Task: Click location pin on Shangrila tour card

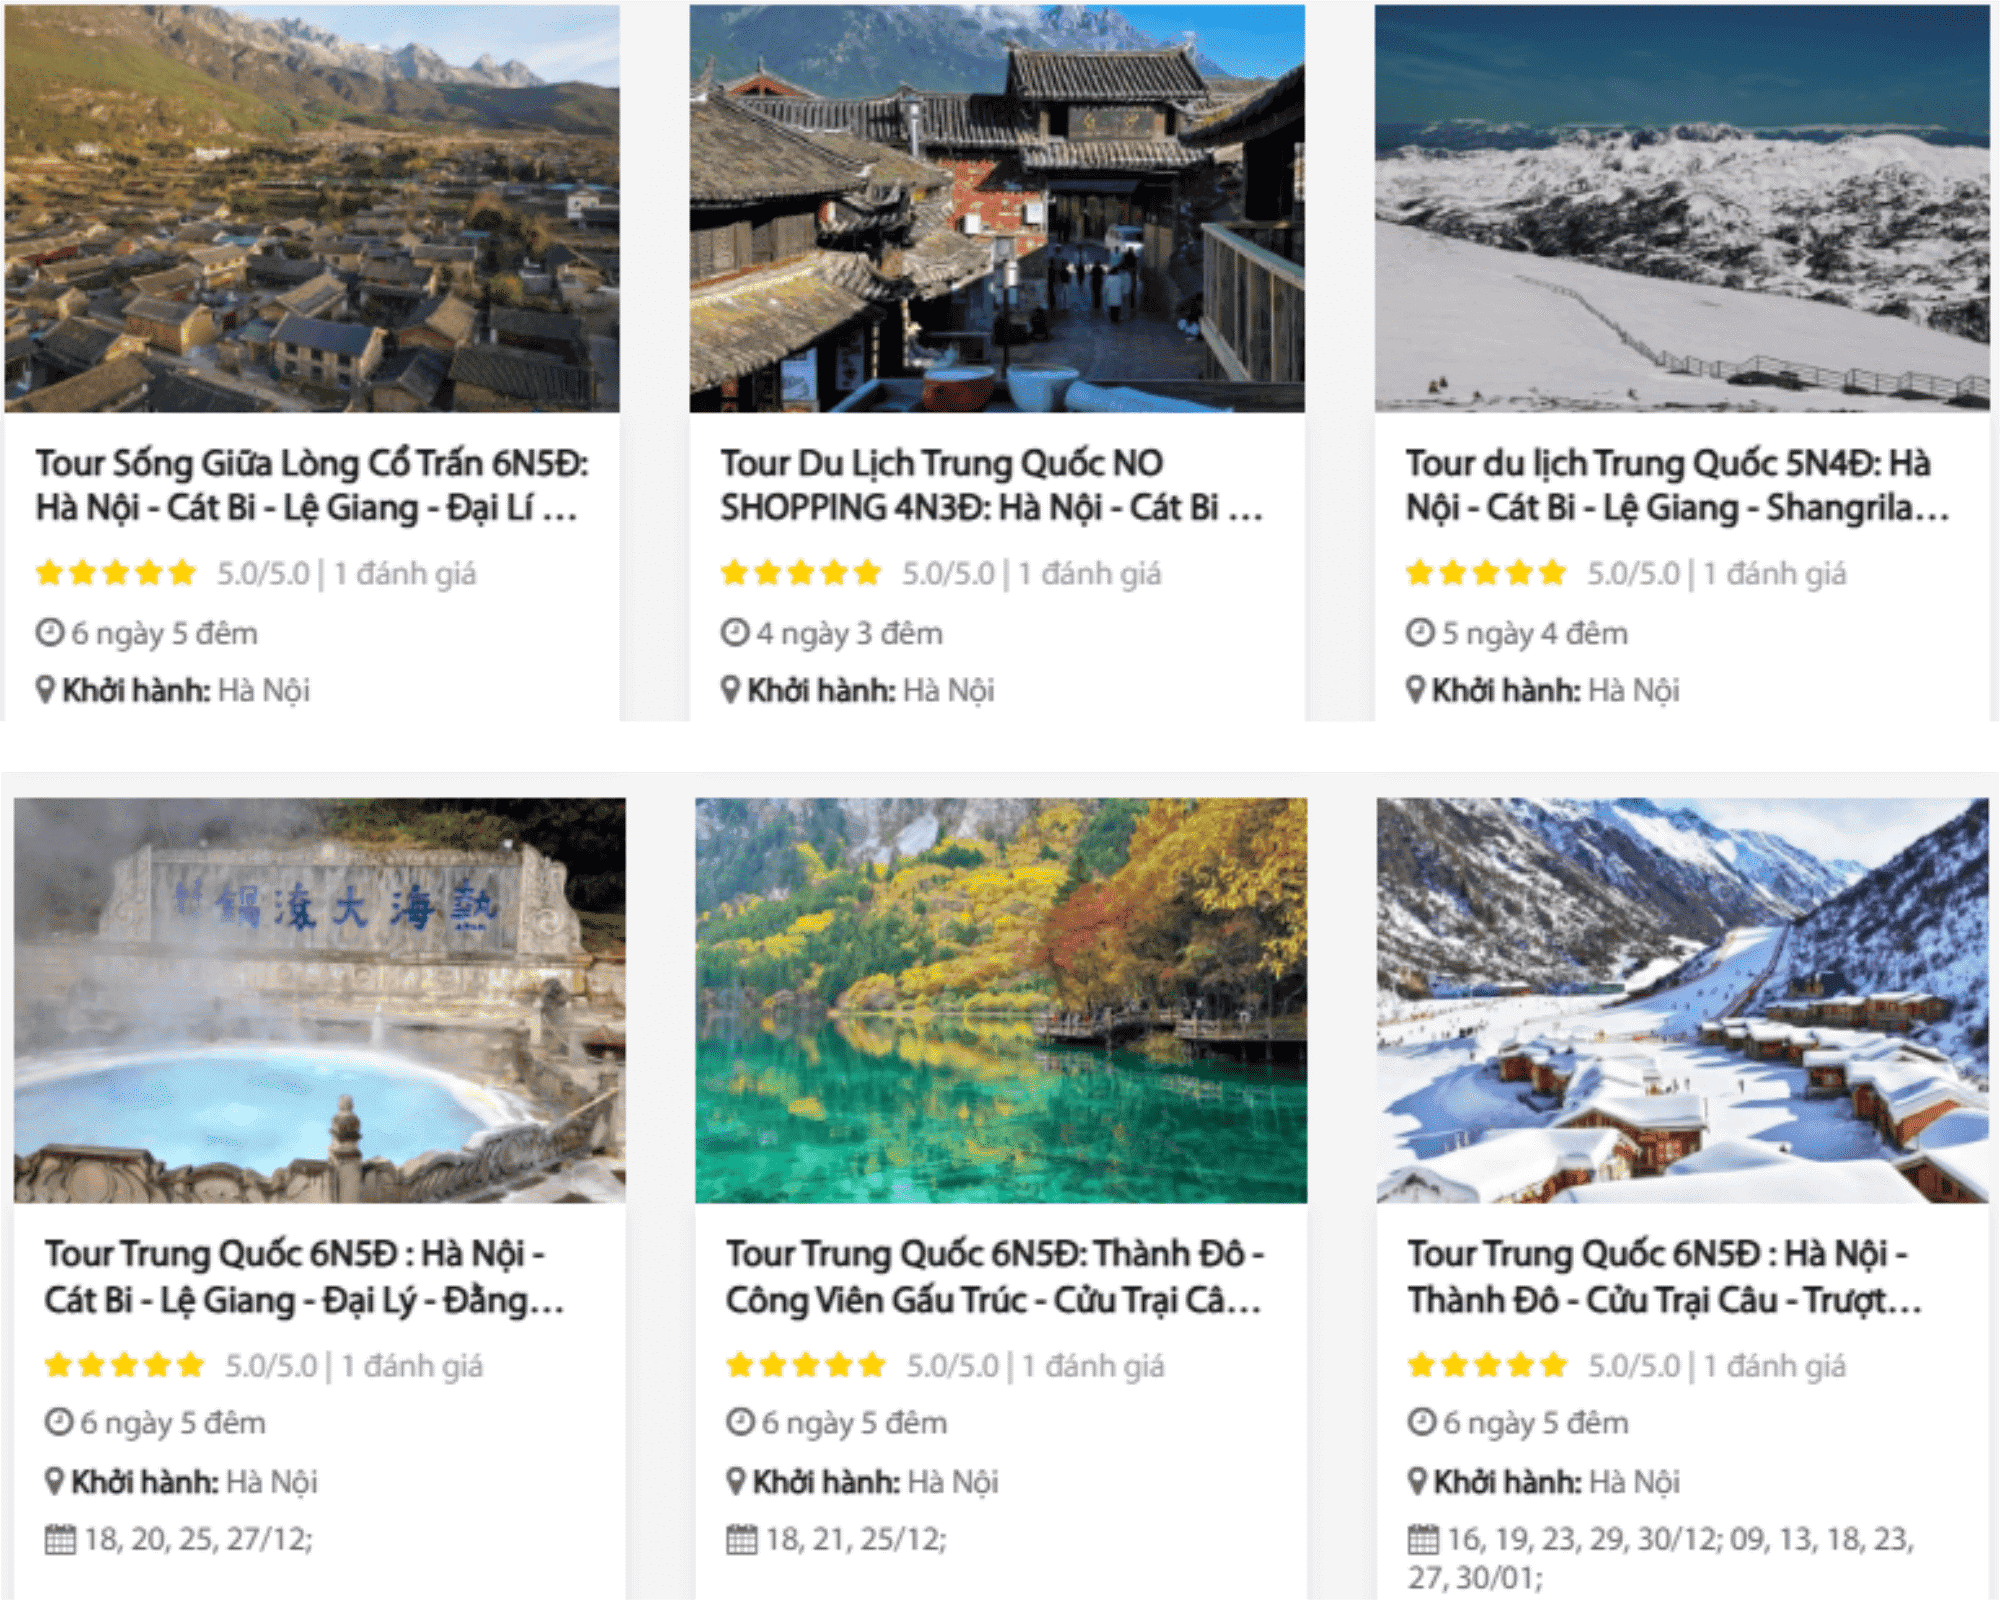Action: 1415,690
